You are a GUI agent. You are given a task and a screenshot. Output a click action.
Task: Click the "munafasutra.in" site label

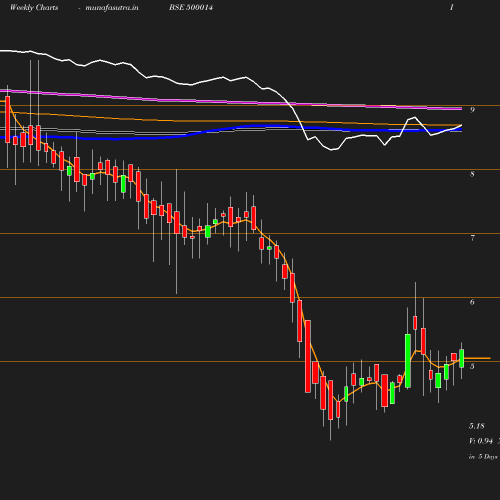pyautogui.click(x=112, y=8)
